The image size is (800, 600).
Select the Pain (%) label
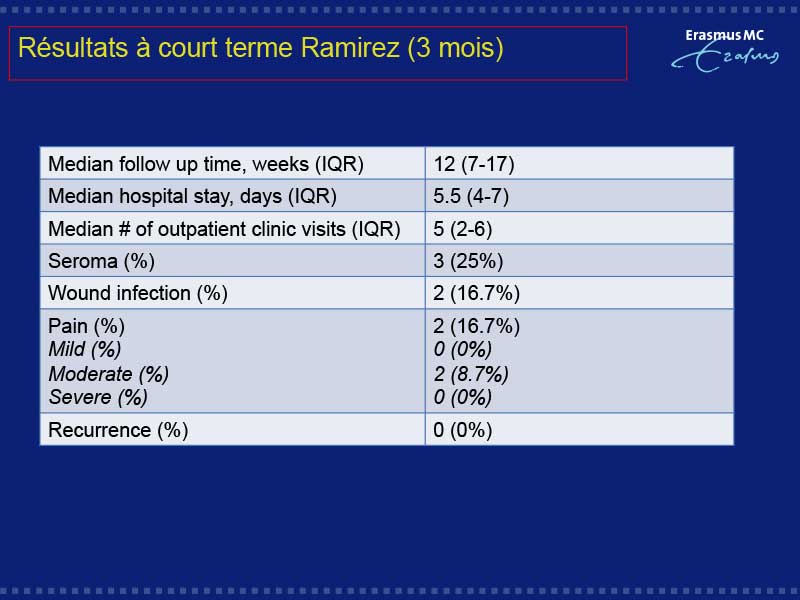(x=86, y=326)
